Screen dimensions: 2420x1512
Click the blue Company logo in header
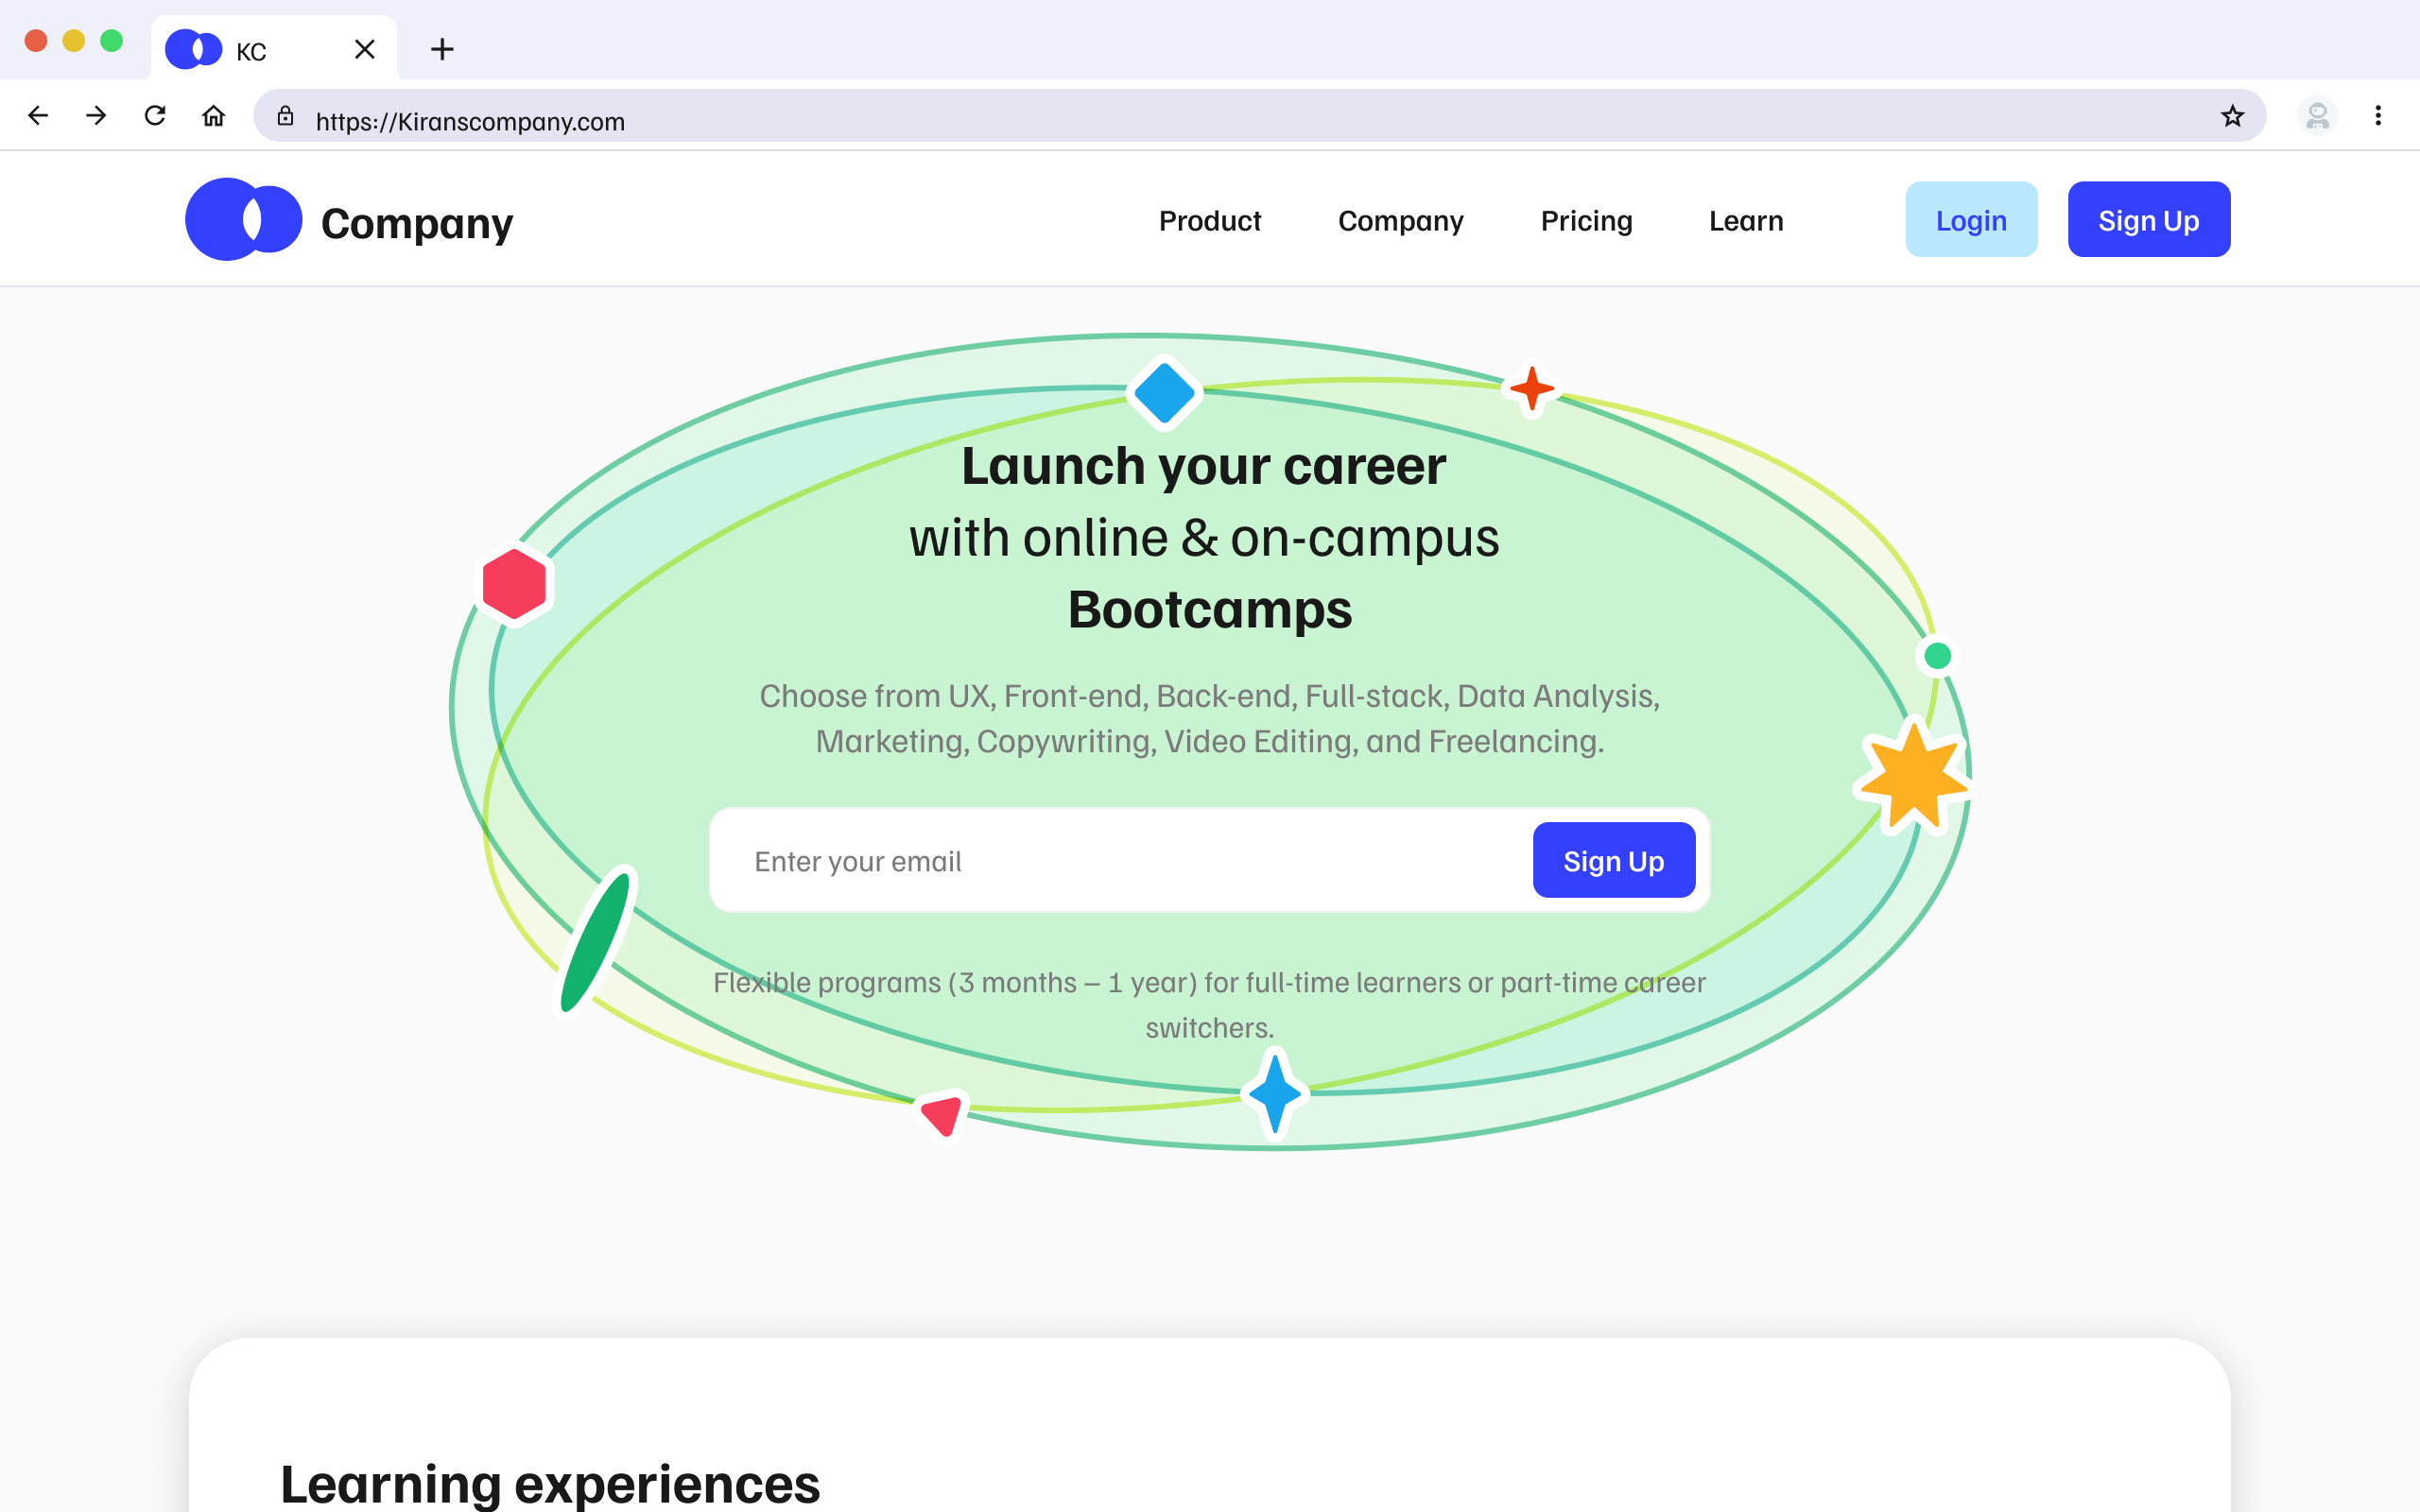[243, 220]
